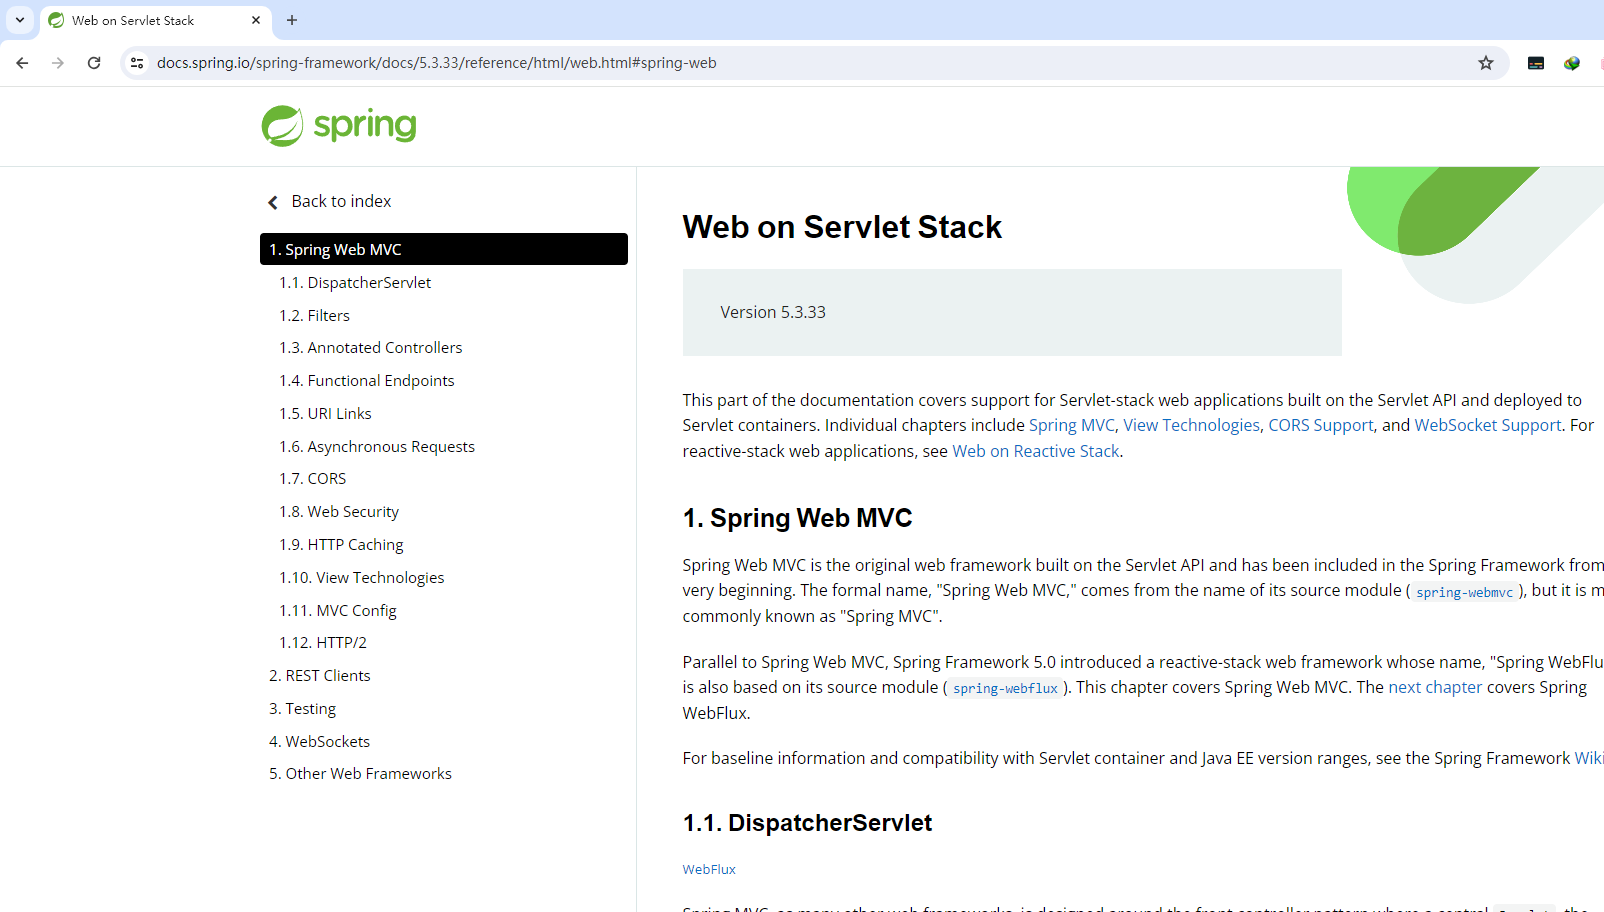Bookmark this page with the star icon
The width and height of the screenshot is (1604, 912).
(1486, 63)
